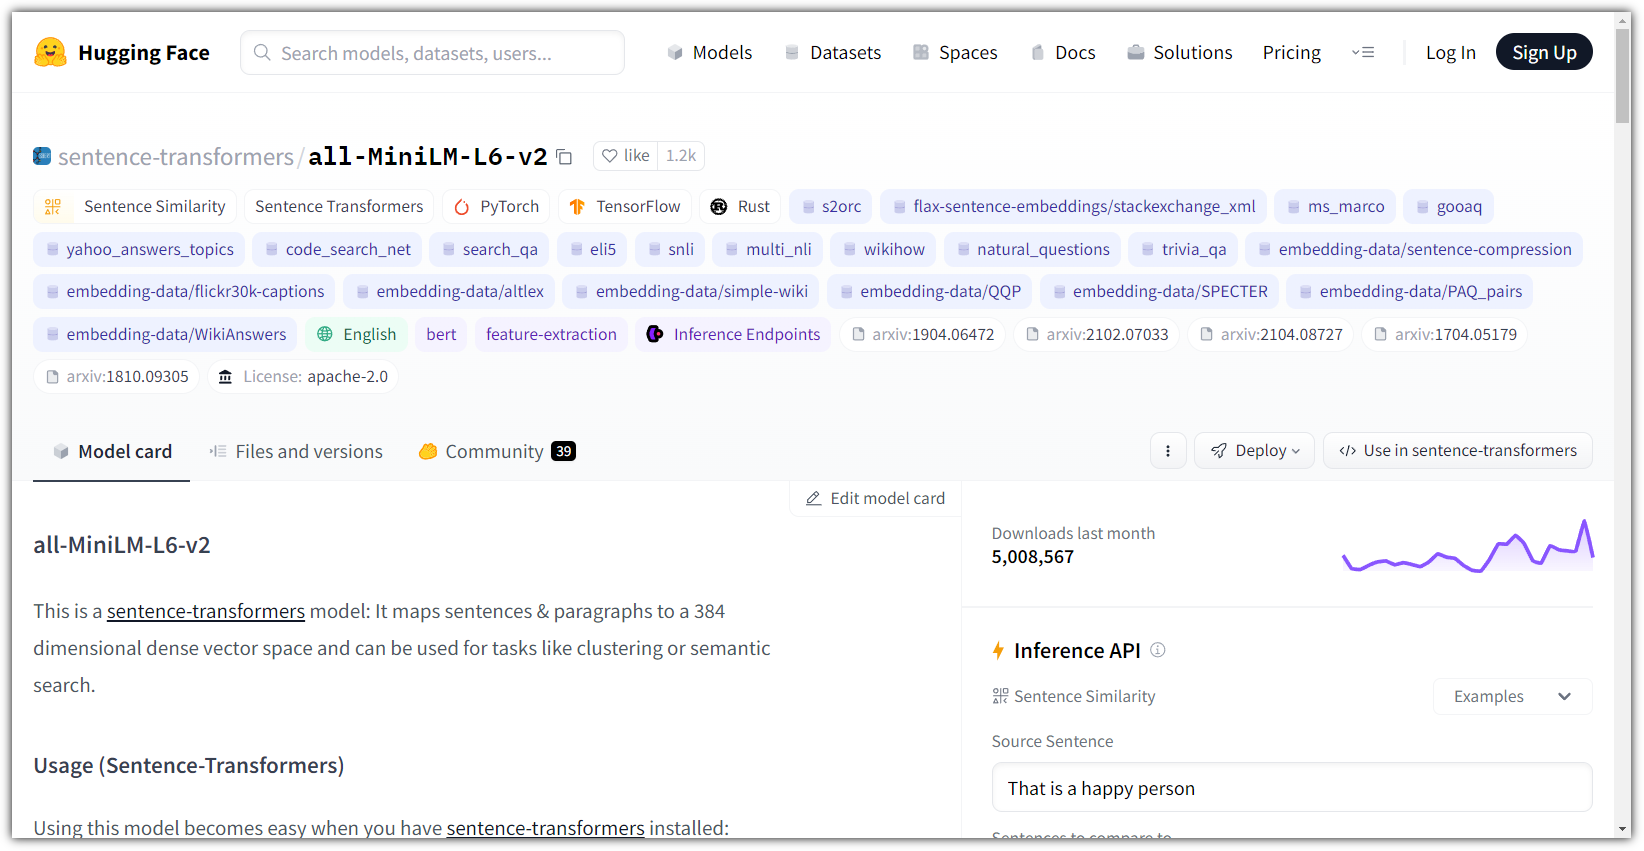Click the Inference Endpoints tag

pyautogui.click(x=733, y=334)
